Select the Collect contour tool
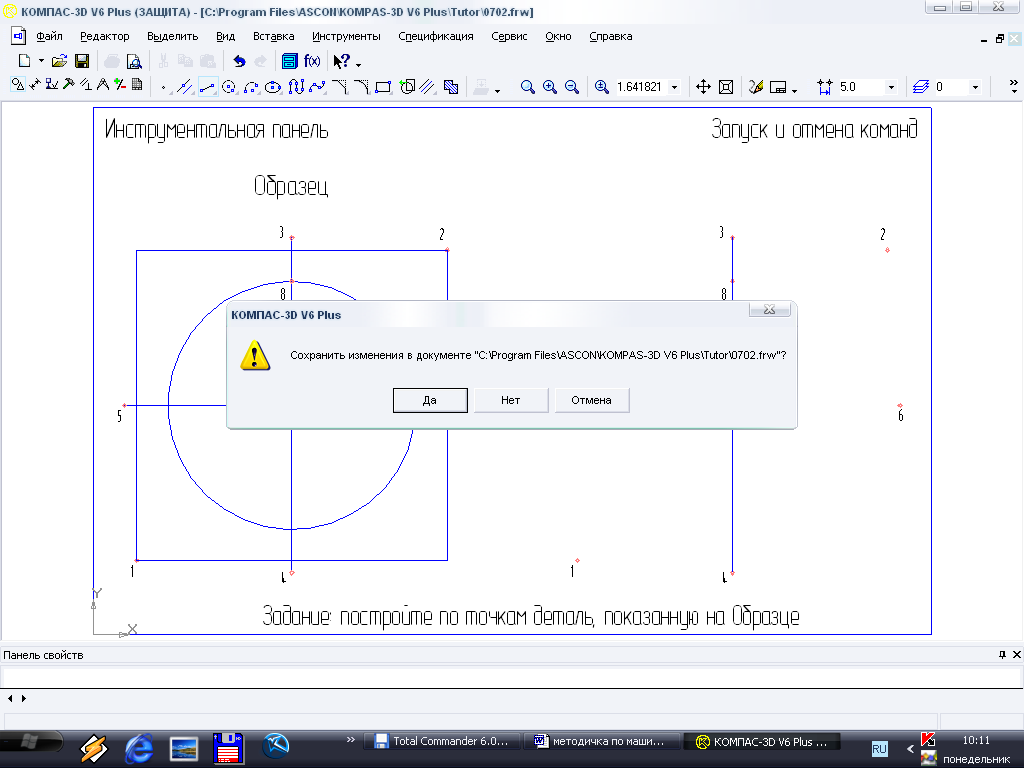 pyautogui.click(x=407, y=87)
